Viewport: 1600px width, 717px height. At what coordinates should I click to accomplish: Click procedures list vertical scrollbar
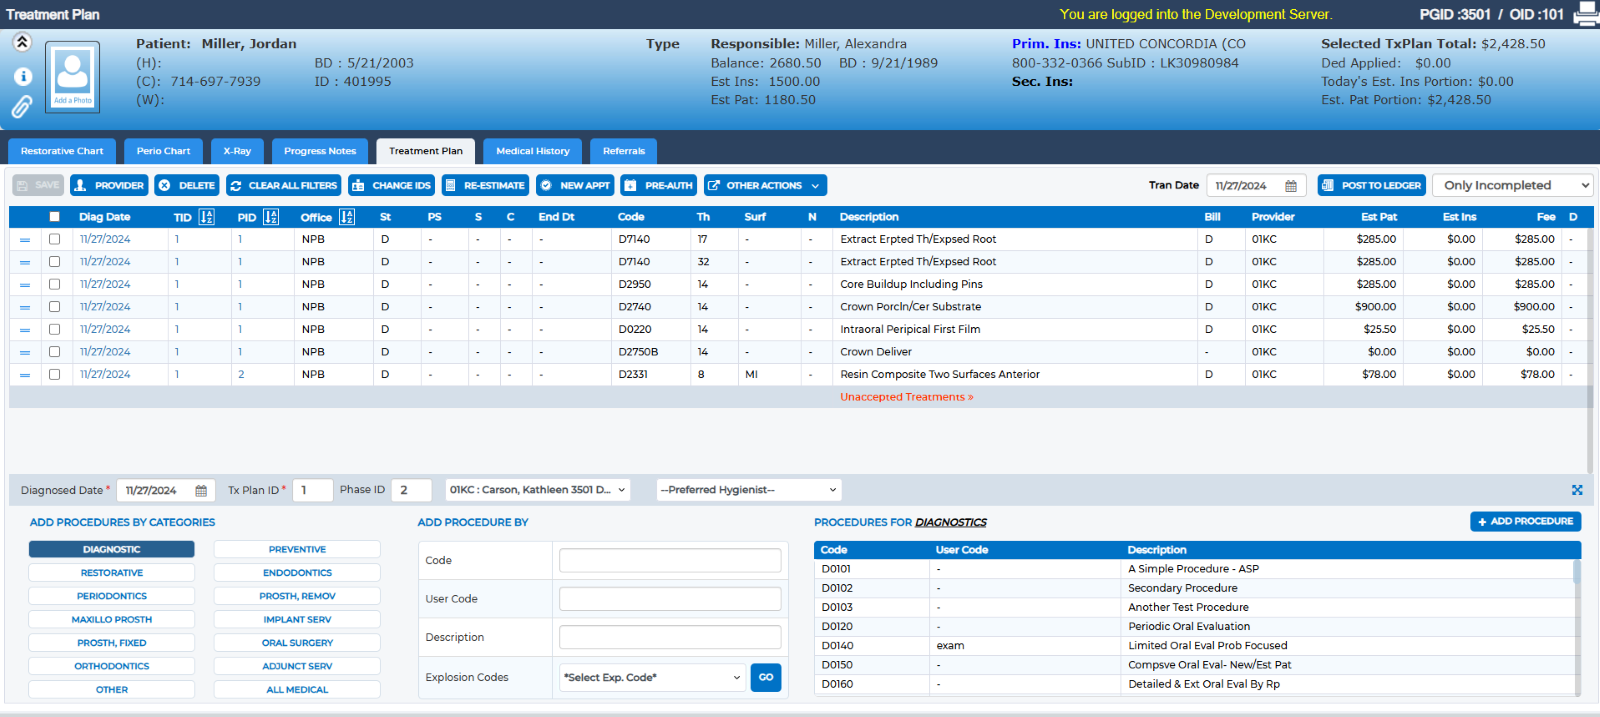point(1577,627)
